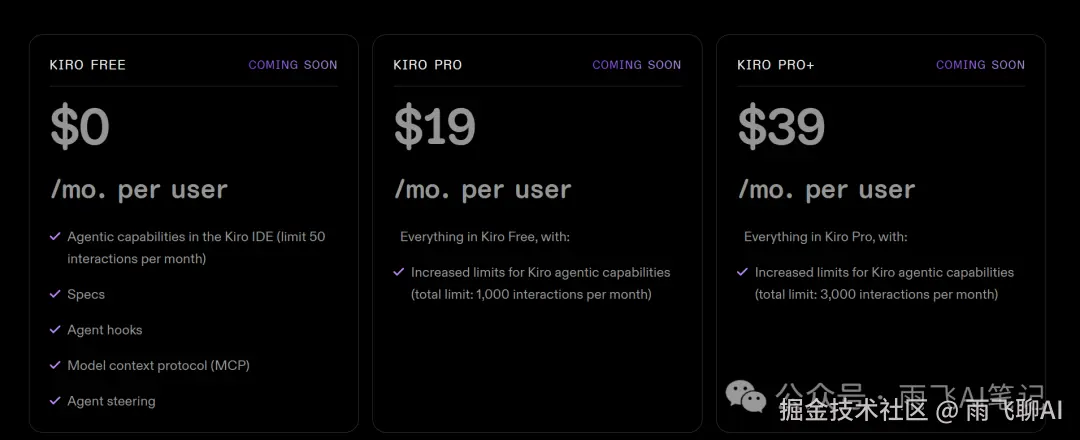Click checkmark beside 1,000 interactions limit
The image size is (1080, 440).
pyautogui.click(x=399, y=272)
